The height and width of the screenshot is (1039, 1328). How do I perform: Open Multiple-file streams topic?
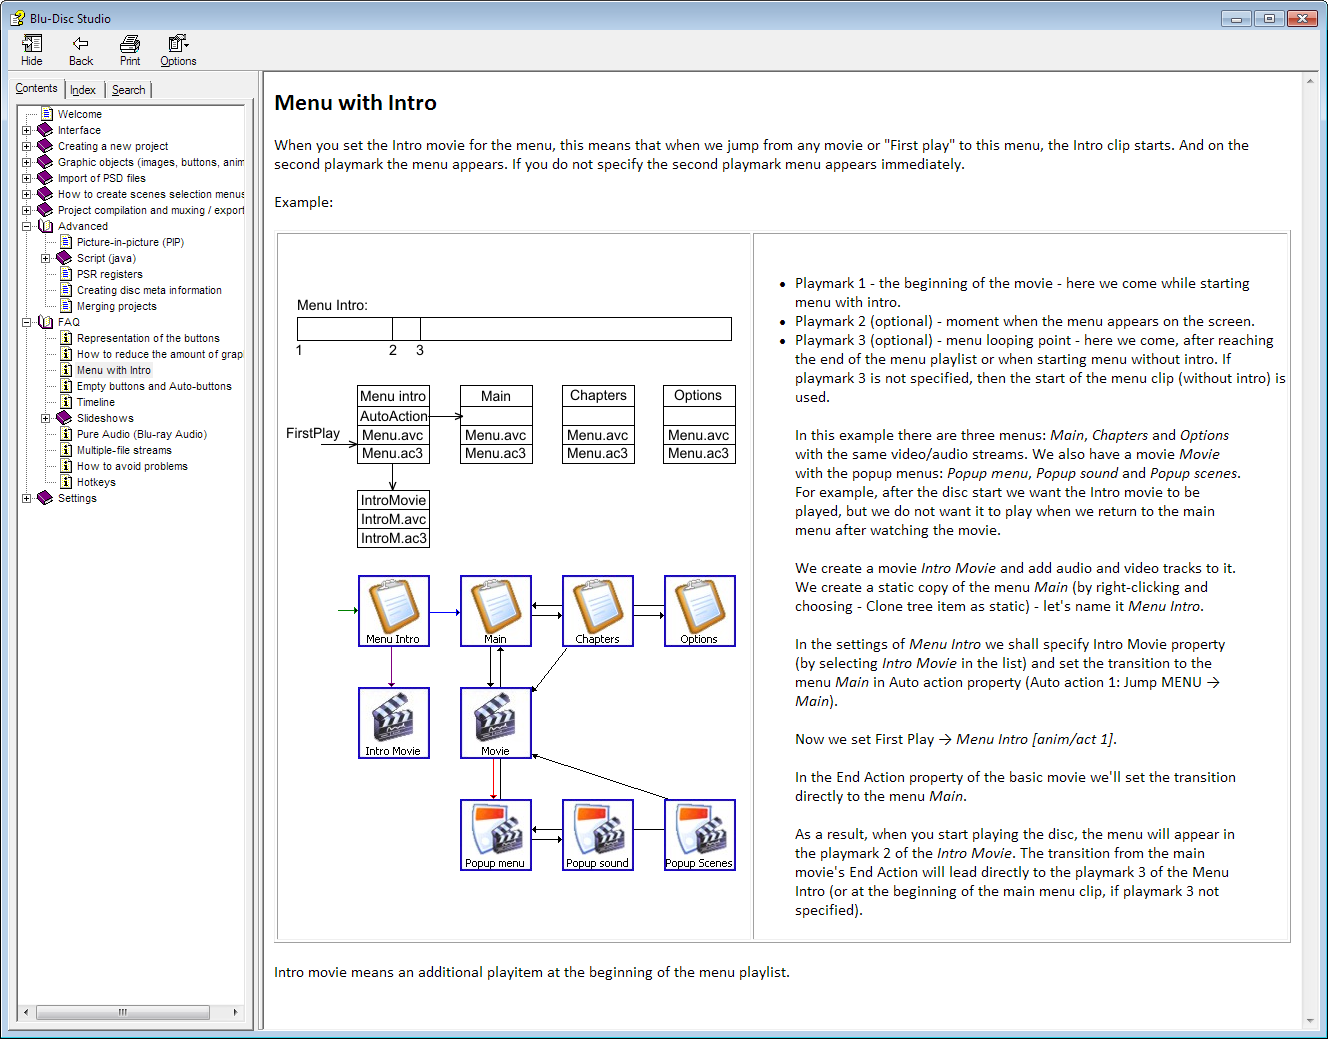click(124, 450)
